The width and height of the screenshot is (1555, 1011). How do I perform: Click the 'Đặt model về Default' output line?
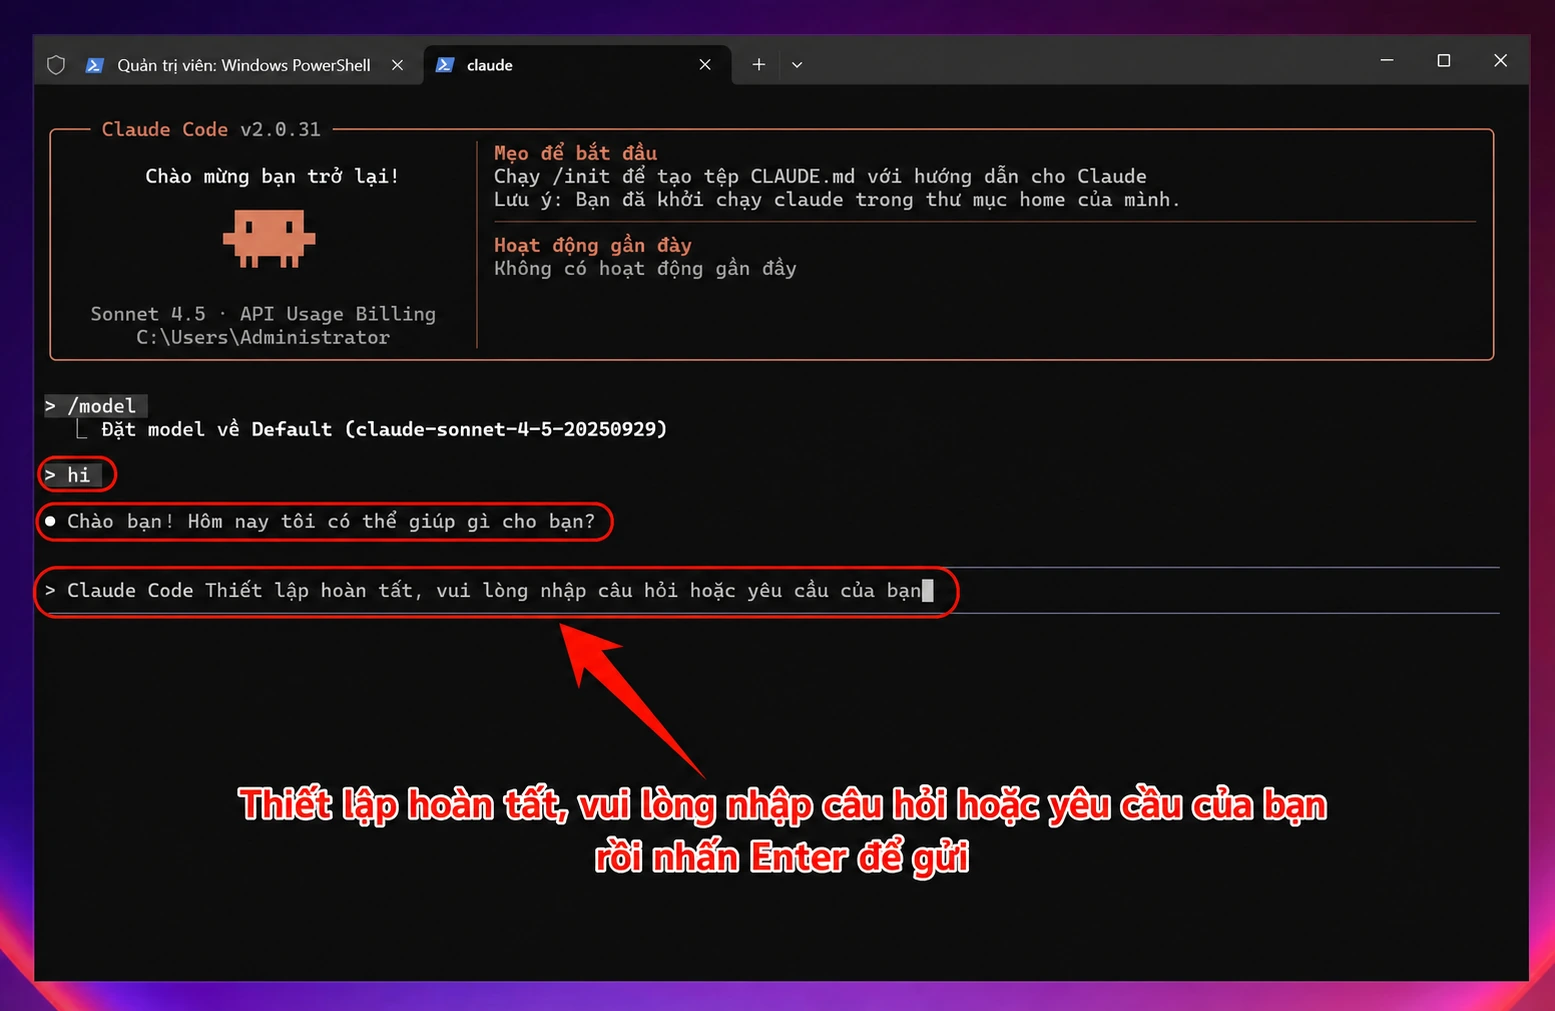(384, 429)
